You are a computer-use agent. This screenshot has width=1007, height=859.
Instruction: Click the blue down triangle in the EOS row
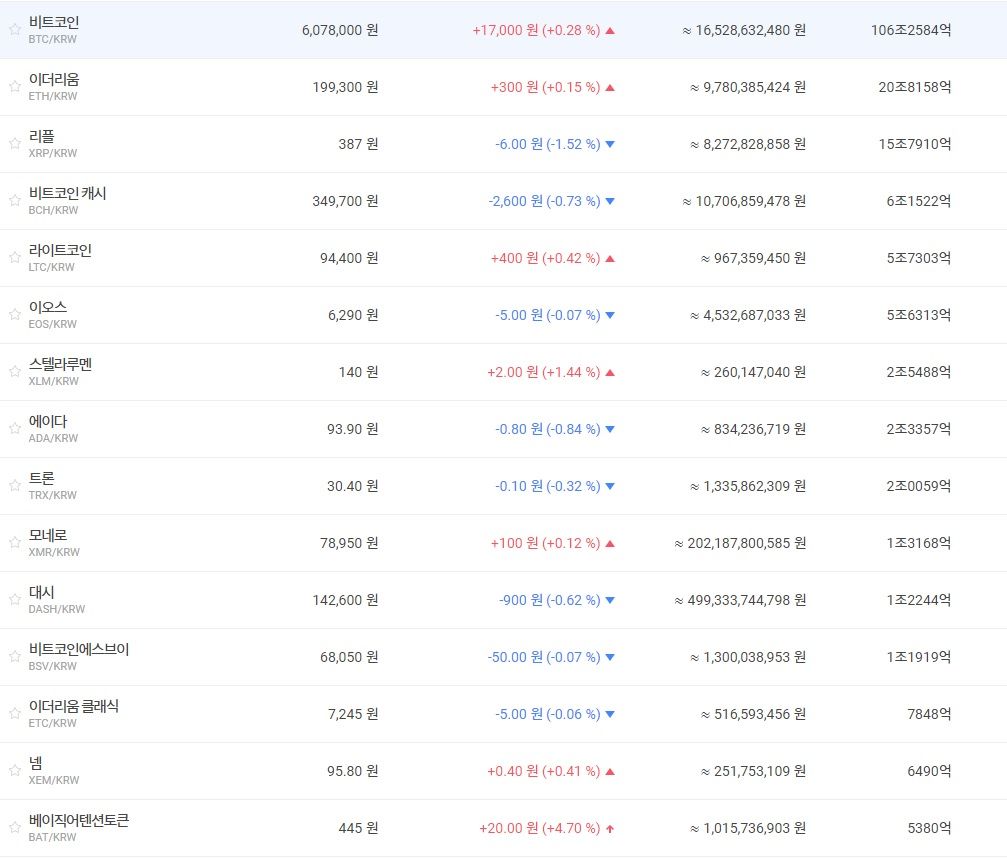610,315
